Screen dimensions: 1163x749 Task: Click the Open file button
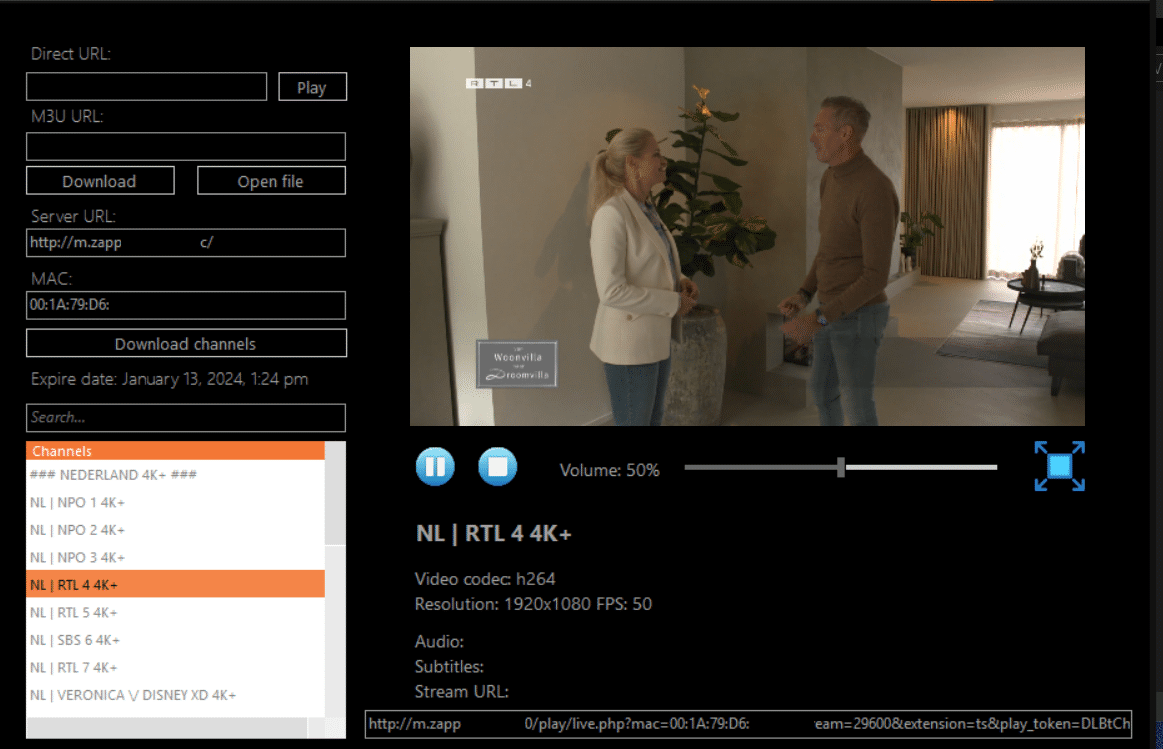pos(271,181)
